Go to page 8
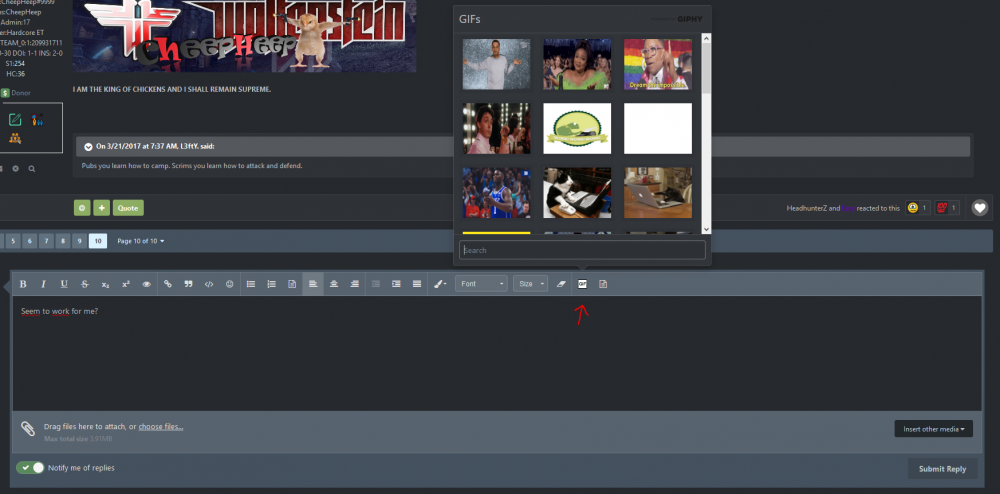This screenshot has width=1000, height=494. pyautogui.click(x=62, y=241)
